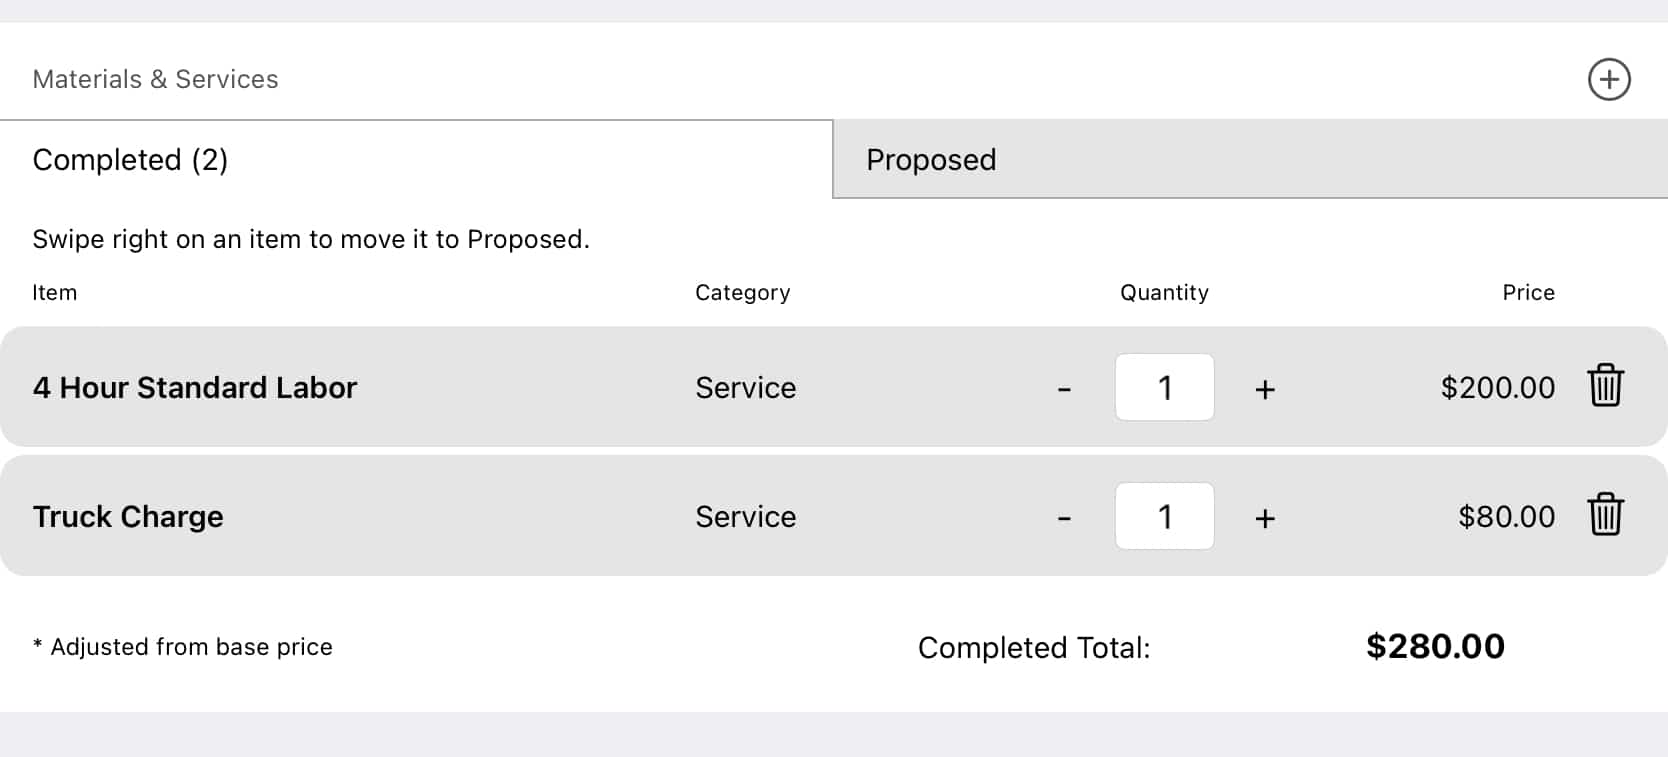Open the Truck Charge item

click(128, 516)
